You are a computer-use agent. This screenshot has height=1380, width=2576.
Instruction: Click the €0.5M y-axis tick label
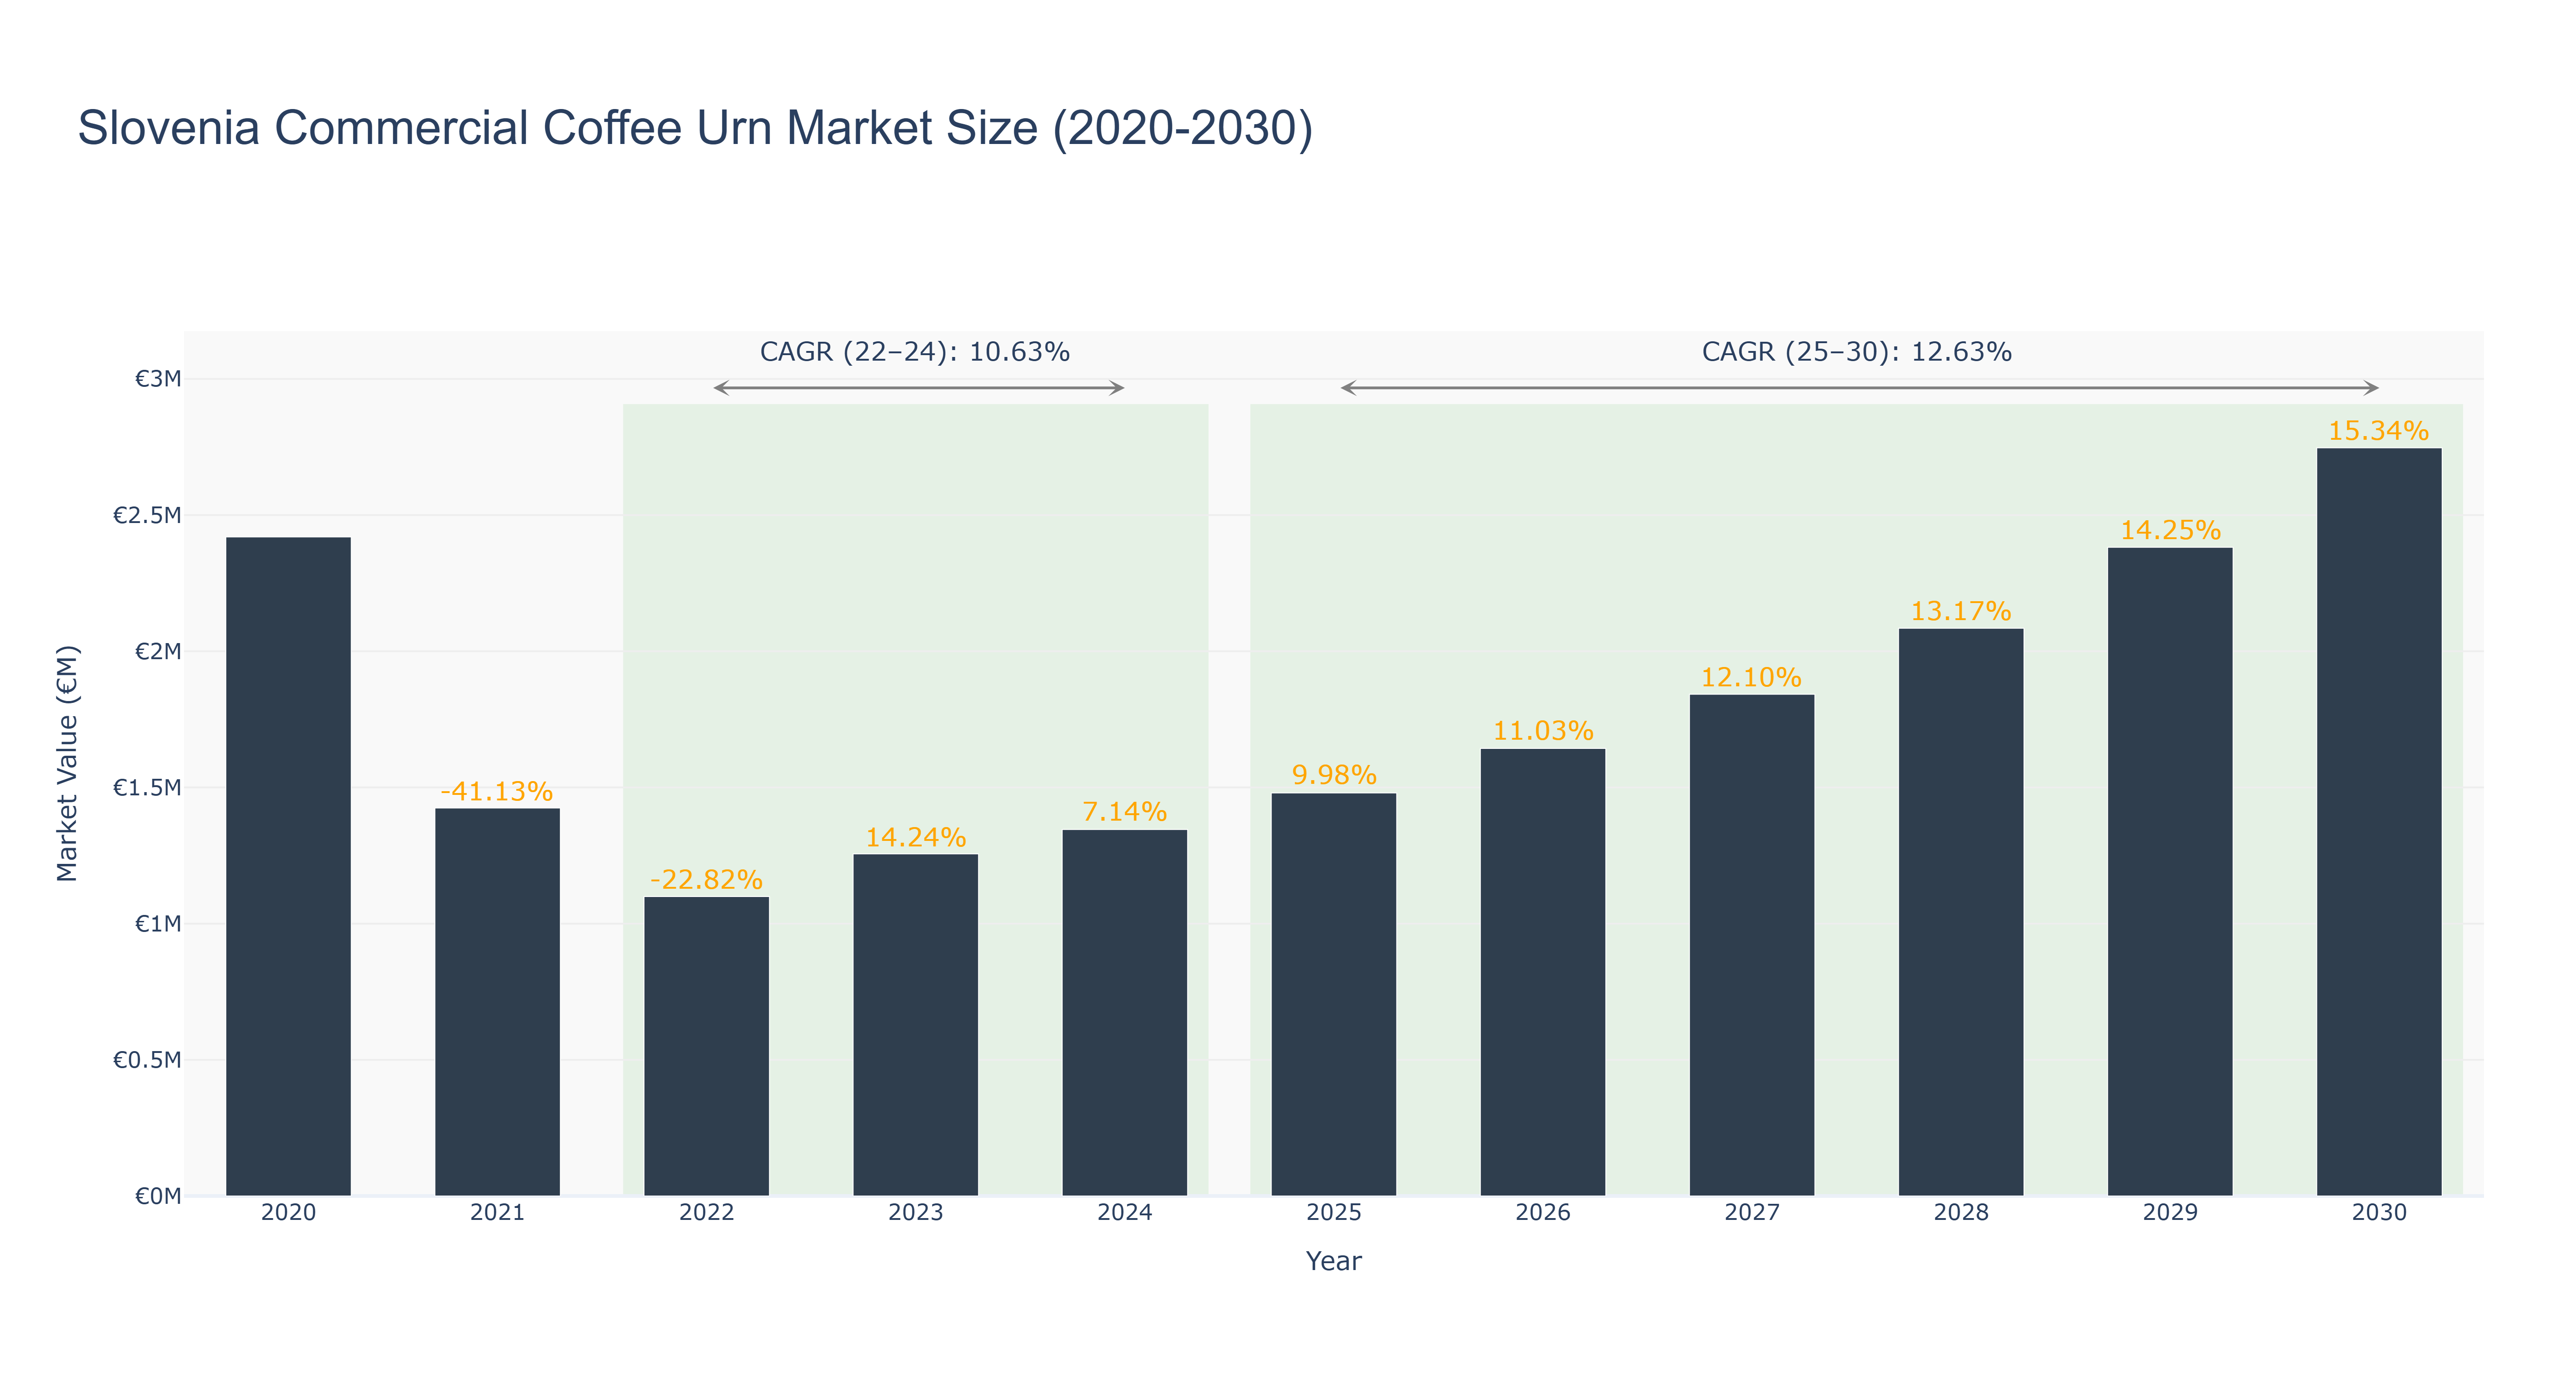[147, 1059]
